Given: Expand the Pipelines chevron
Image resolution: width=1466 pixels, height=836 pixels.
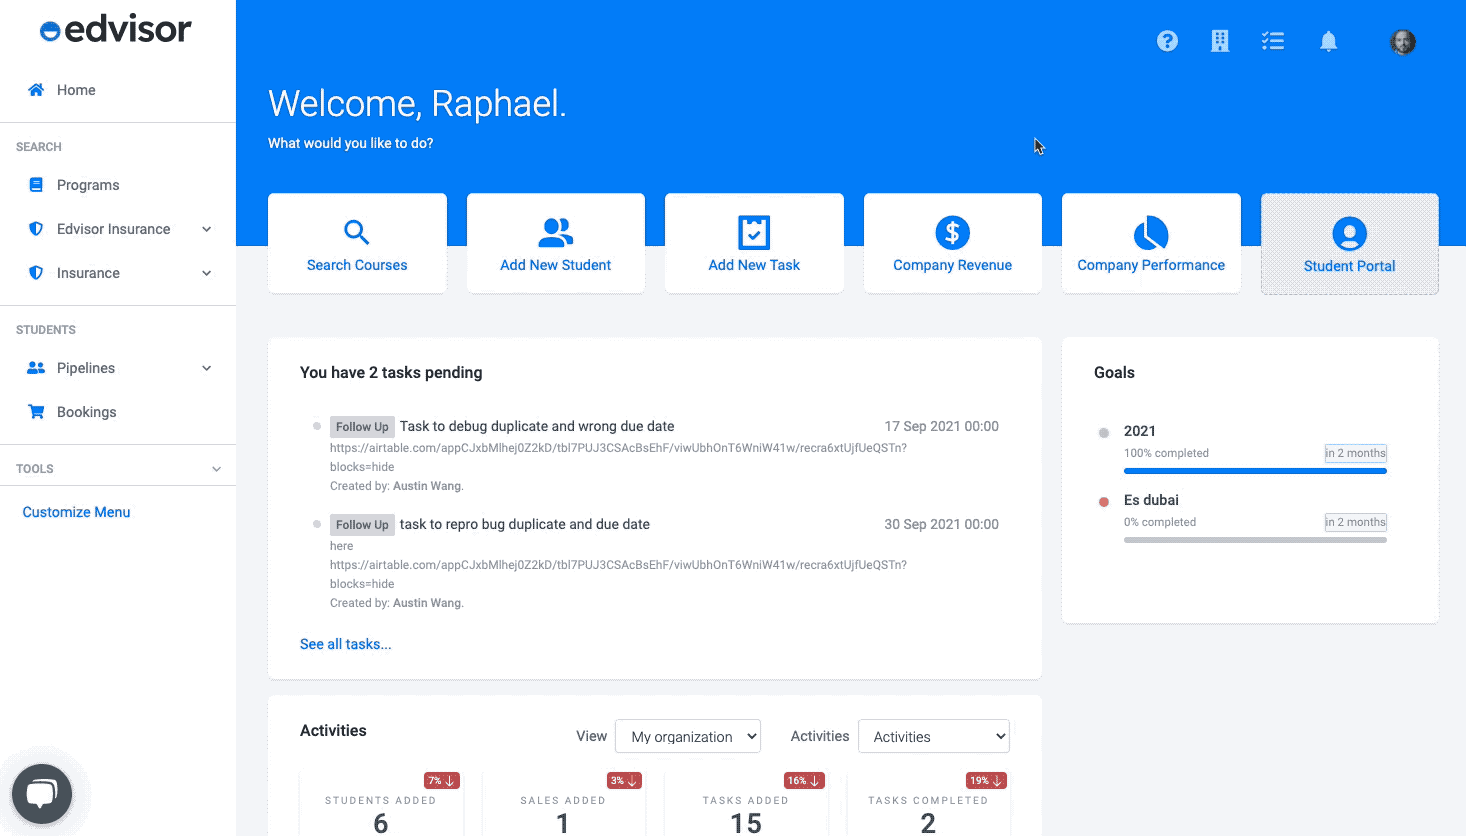Looking at the screenshot, I should point(207,368).
